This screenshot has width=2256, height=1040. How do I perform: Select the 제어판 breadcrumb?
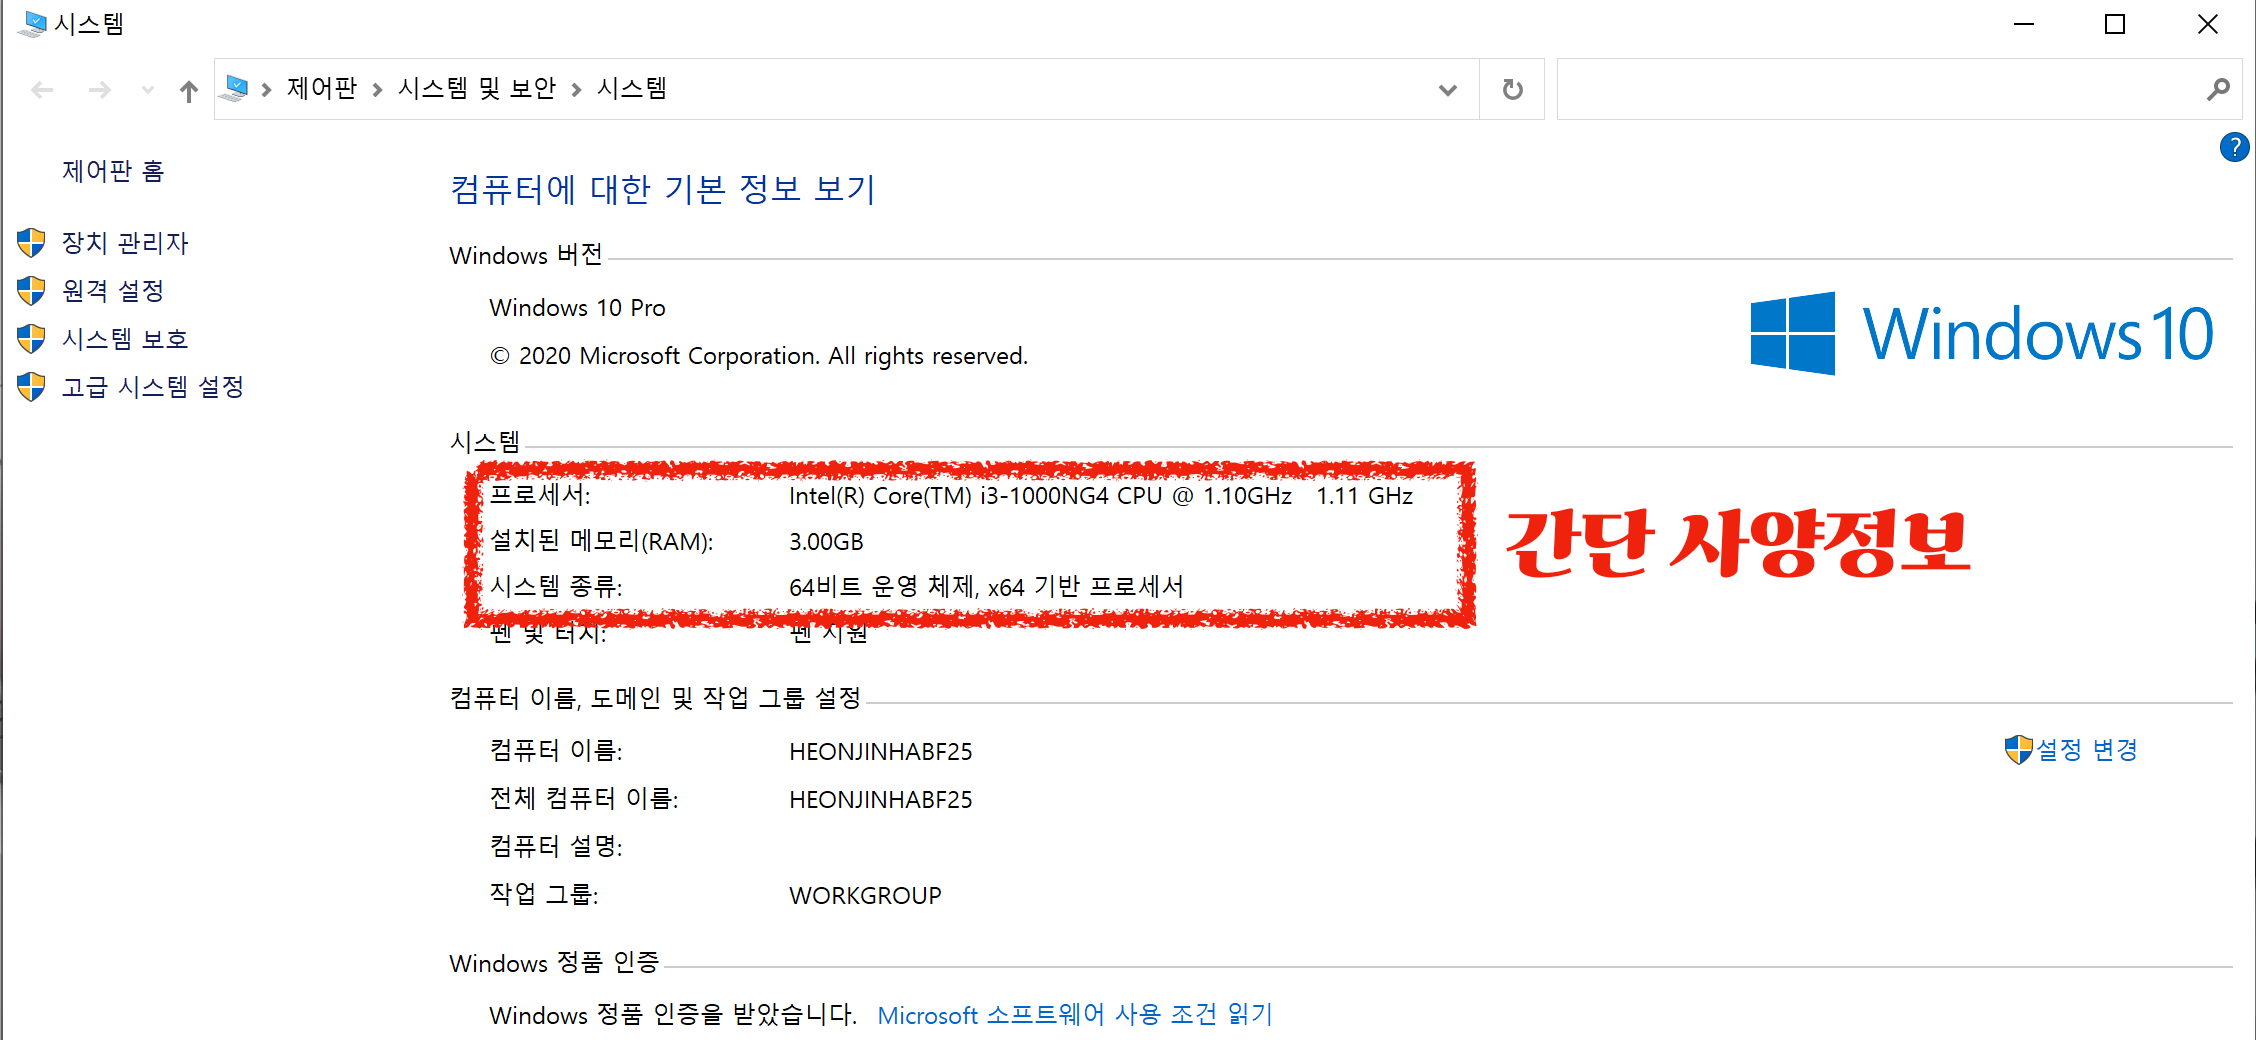pos(322,89)
